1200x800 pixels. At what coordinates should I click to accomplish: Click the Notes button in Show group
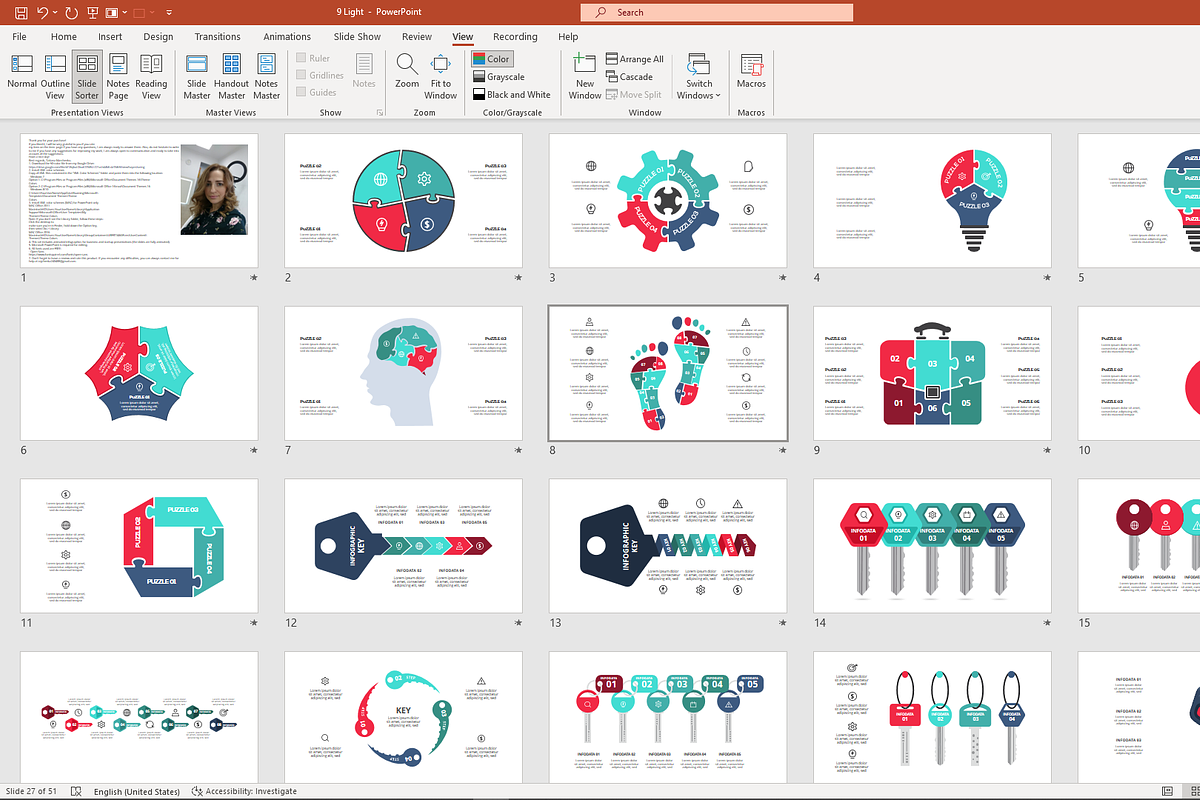tap(364, 71)
